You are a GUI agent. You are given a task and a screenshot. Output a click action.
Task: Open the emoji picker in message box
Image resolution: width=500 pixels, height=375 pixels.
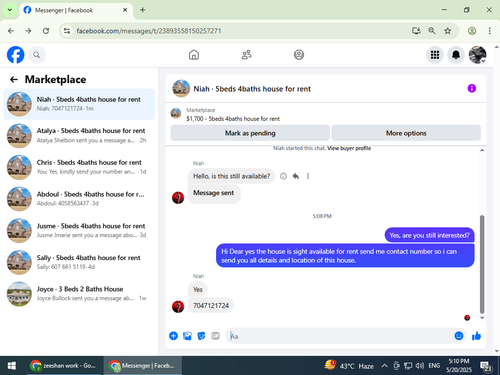tap(459, 336)
